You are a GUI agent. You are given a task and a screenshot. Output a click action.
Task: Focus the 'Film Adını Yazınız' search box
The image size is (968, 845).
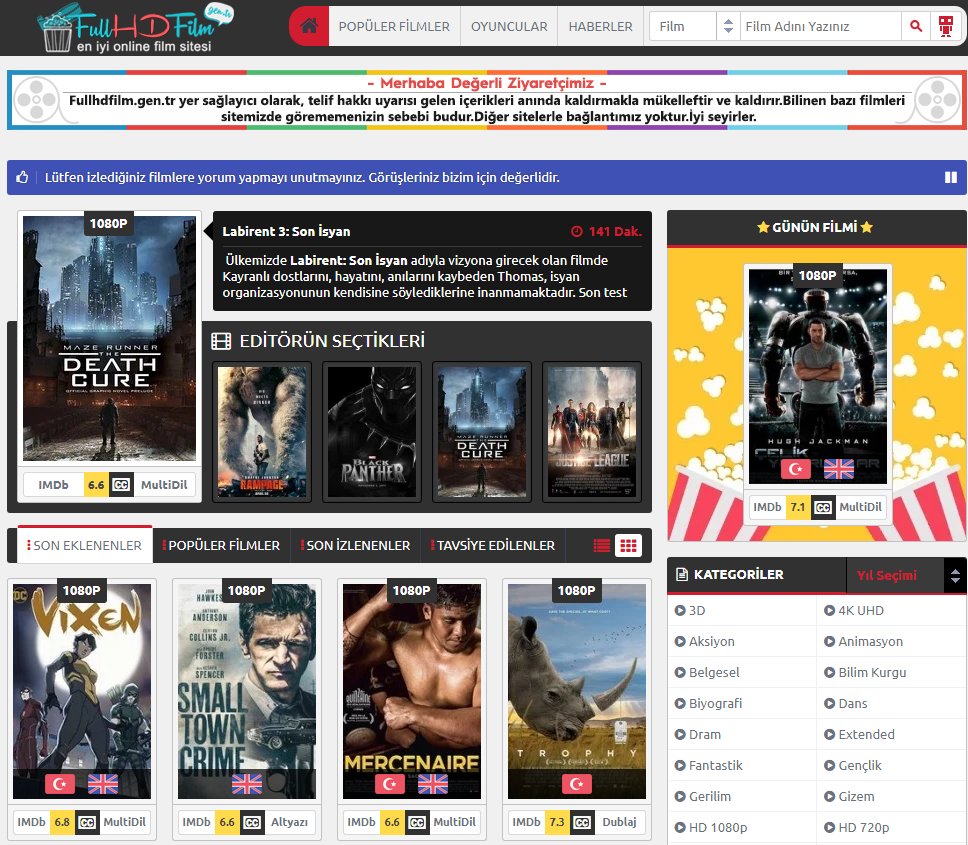[820, 27]
